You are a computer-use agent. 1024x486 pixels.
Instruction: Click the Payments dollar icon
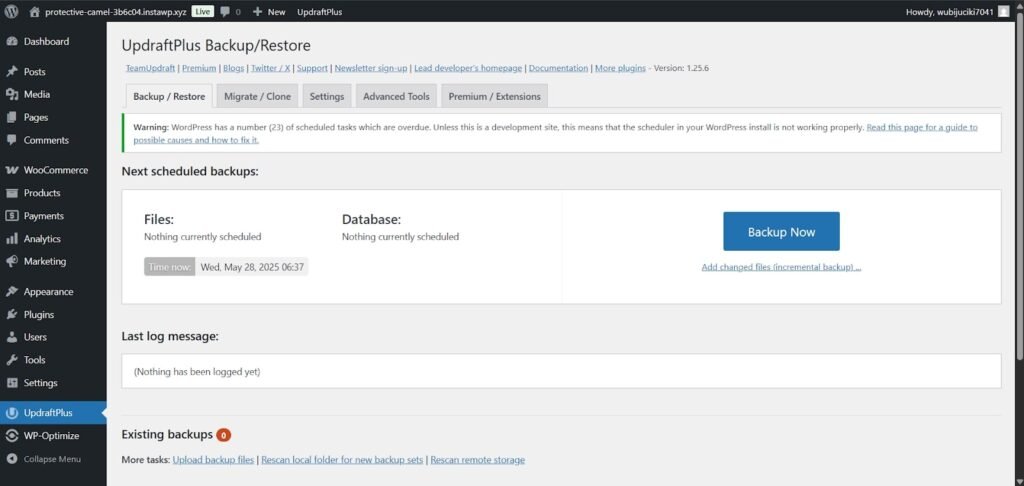11,216
